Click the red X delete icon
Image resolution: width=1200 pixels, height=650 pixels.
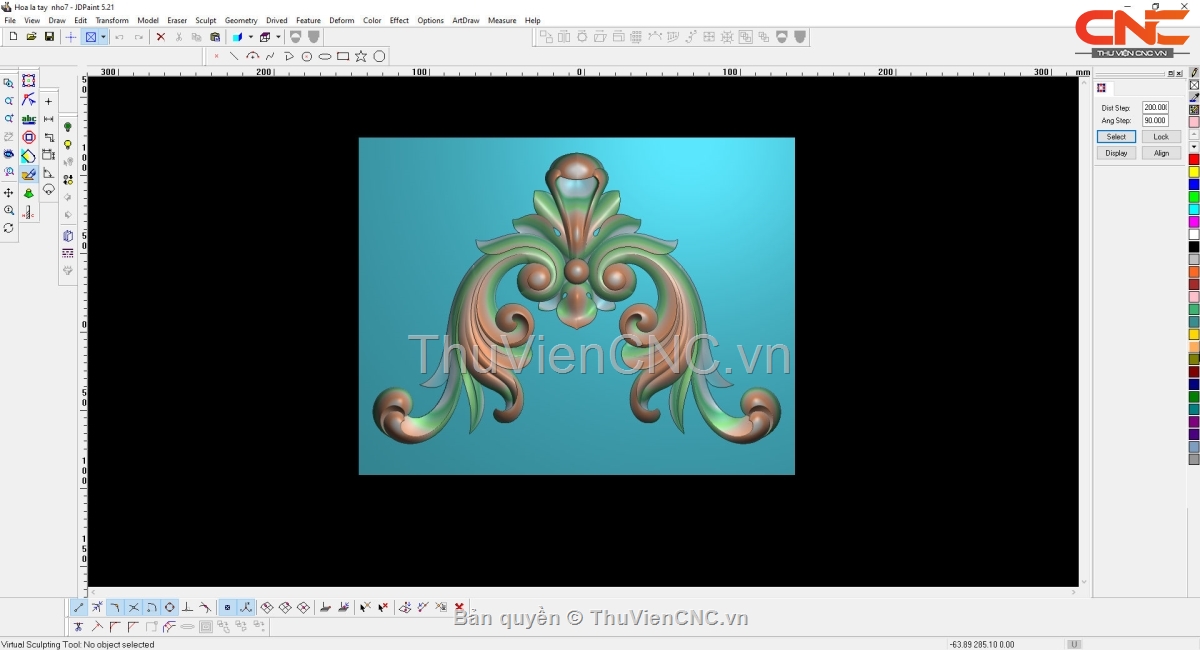[160, 37]
